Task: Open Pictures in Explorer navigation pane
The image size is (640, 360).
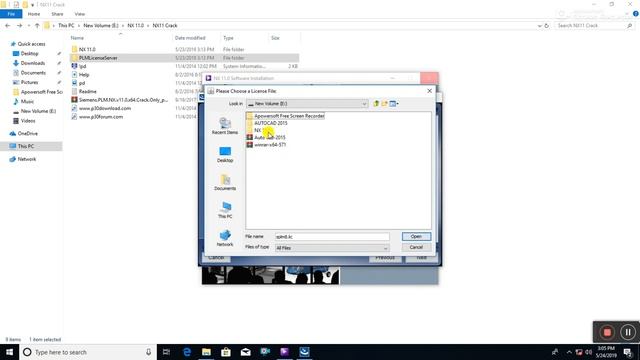Action: tap(26, 82)
